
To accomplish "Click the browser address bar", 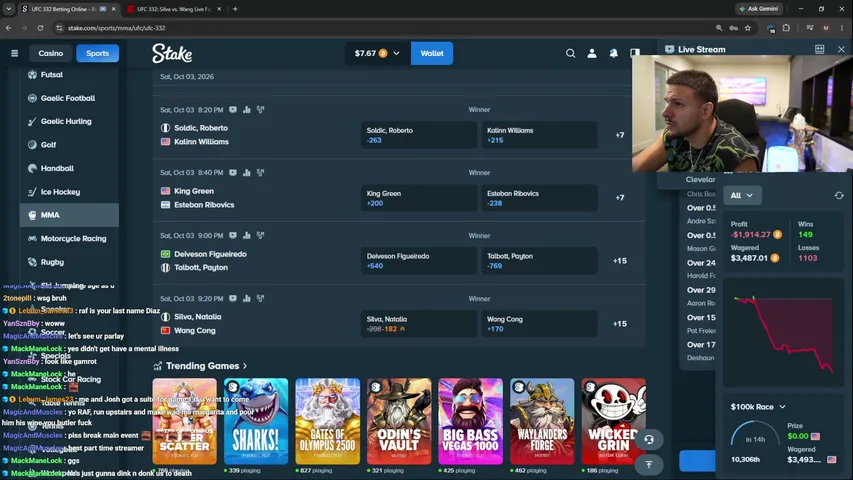I will coord(381,28).
